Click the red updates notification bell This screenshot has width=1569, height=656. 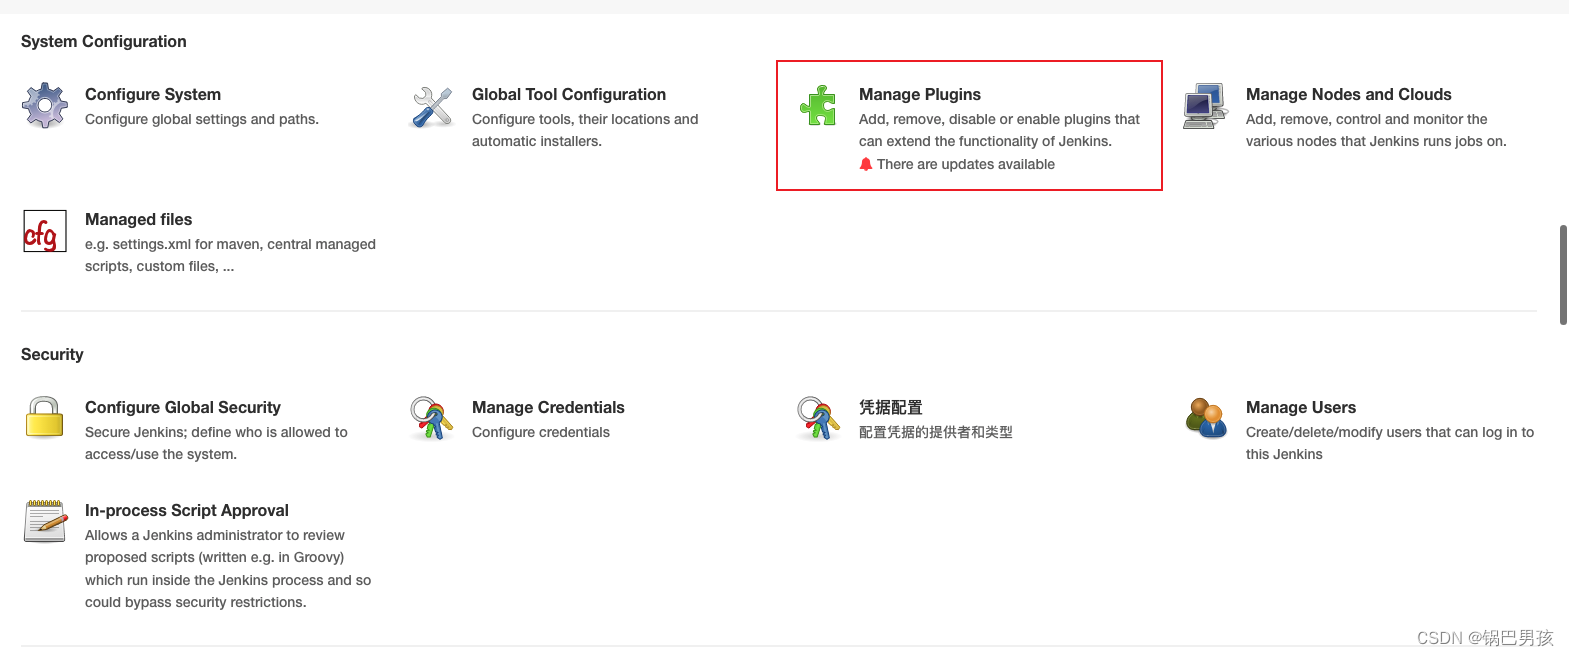point(866,164)
